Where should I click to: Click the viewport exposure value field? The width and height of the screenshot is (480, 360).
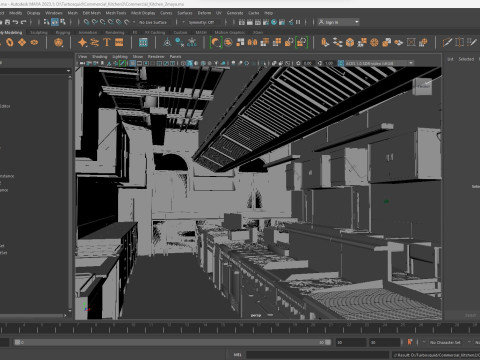[308, 63]
